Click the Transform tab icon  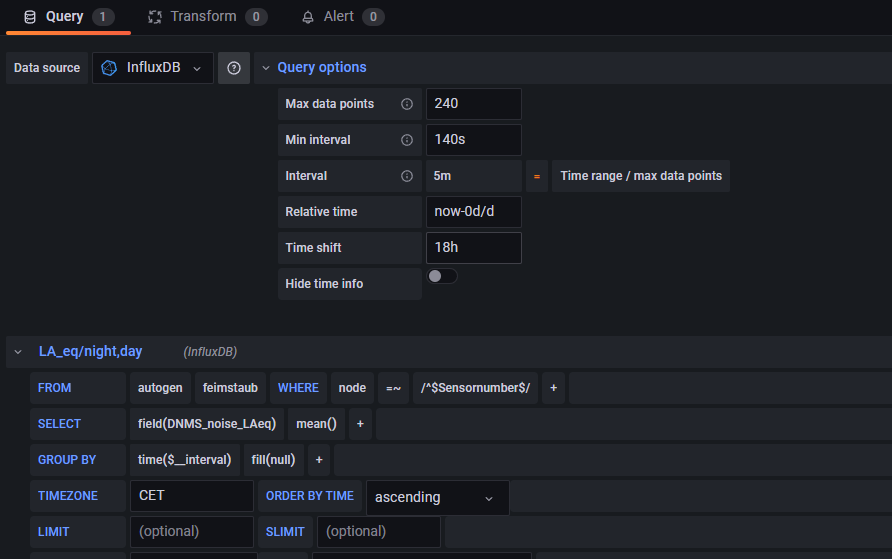pos(155,17)
